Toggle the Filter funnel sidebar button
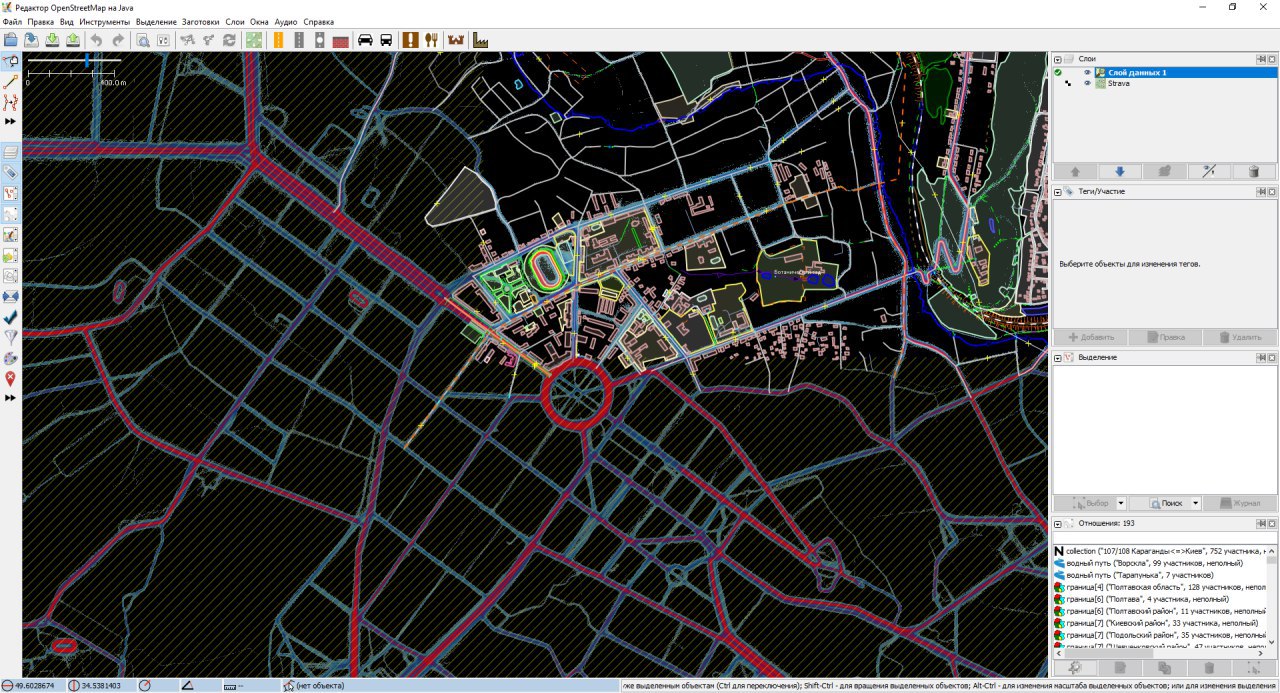 (x=11, y=337)
